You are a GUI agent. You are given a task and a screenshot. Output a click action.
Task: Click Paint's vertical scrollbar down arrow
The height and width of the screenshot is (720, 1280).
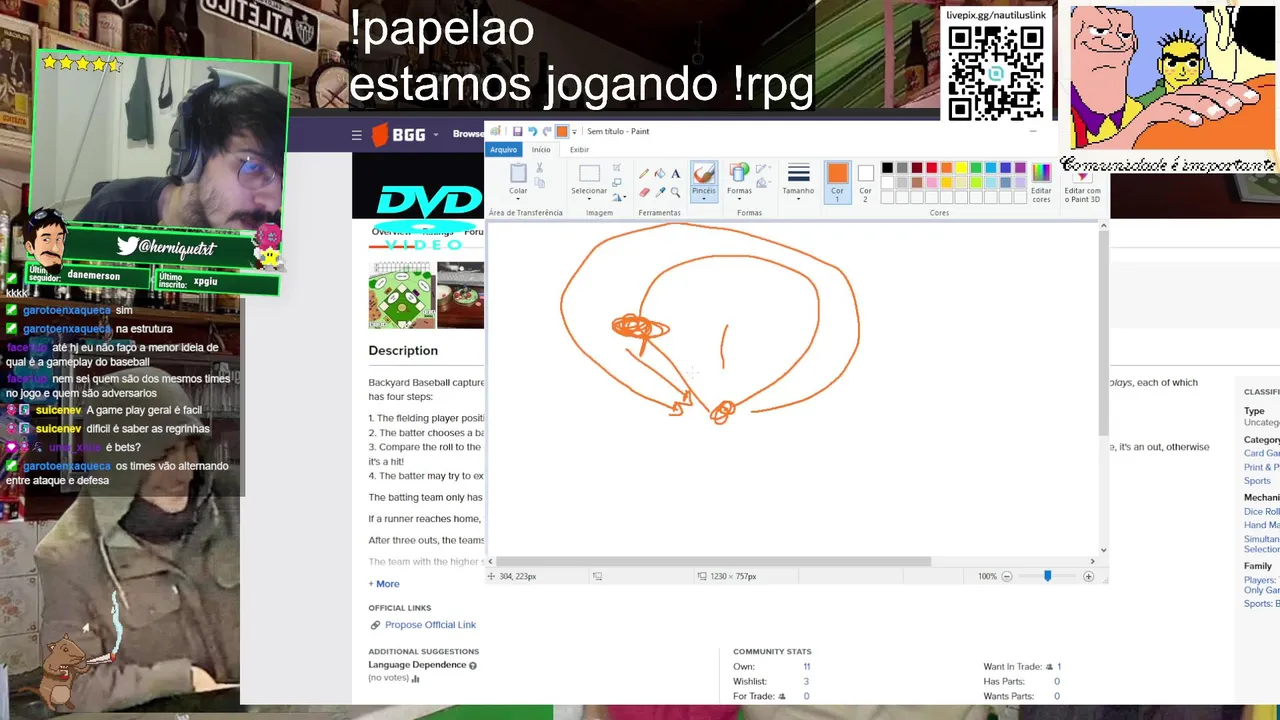(x=1103, y=549)
